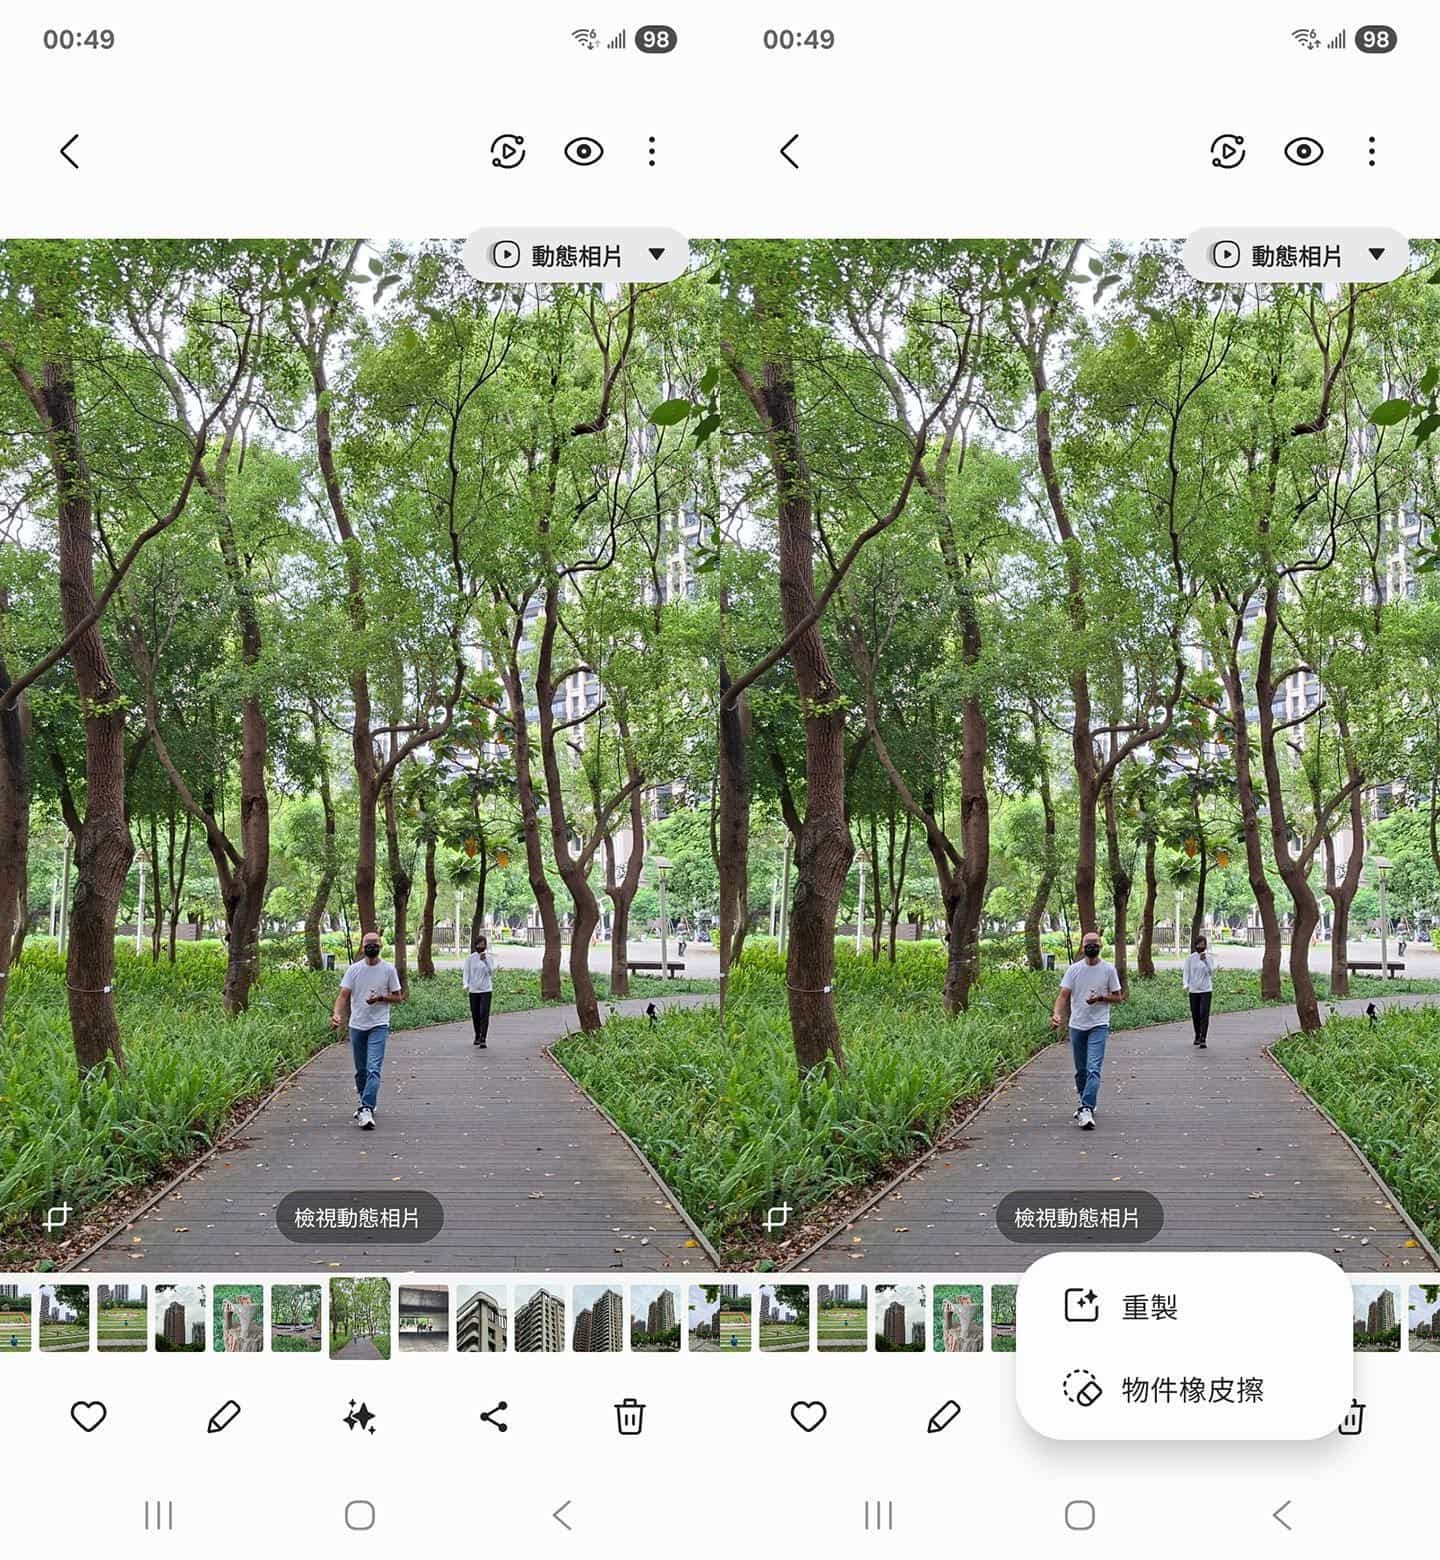The height and width of the screenshot is (1560, 1440).
Task: Open the pencil edit tool on left screen
Action: 224,1416
